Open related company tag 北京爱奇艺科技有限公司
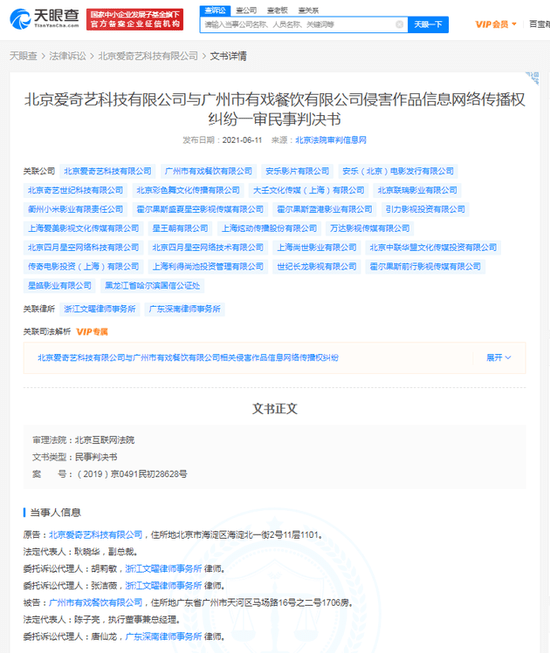 (x=108, y=171)
